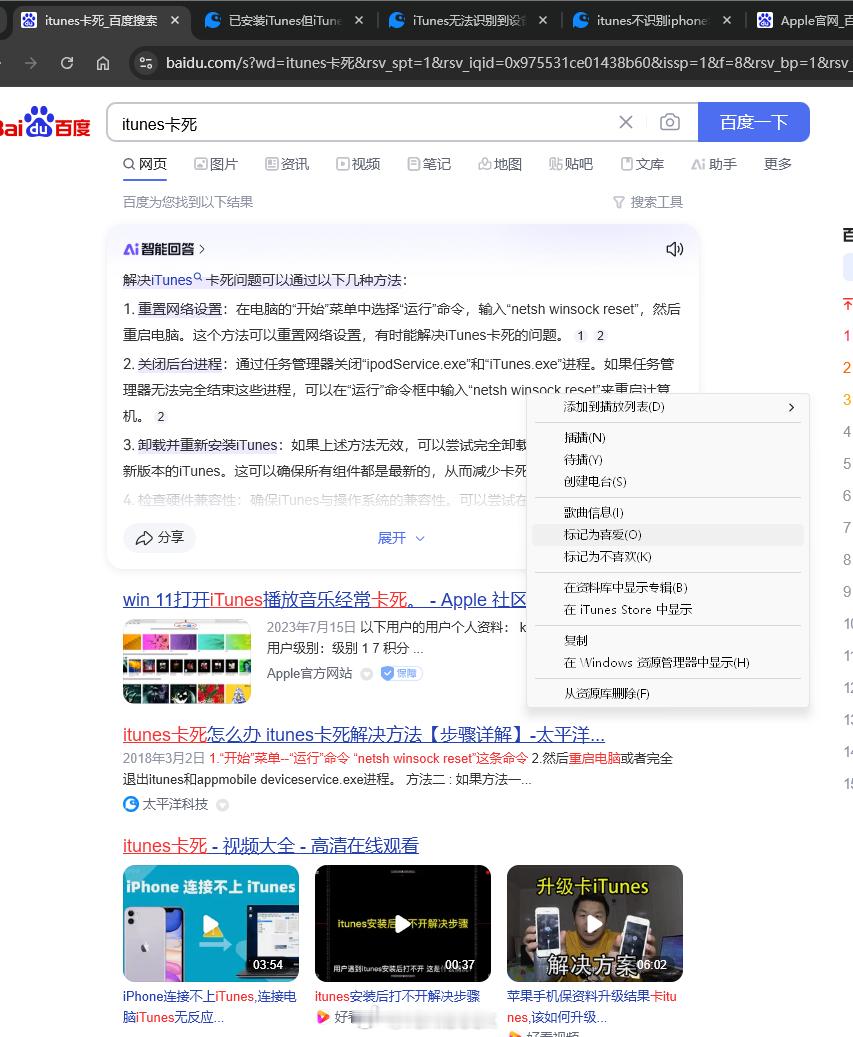Choose 在资料库中显示专辑(B) menu item
The height and width of the screenshot is (1037, 853).
pyautogui.click(x=668, y=587)
